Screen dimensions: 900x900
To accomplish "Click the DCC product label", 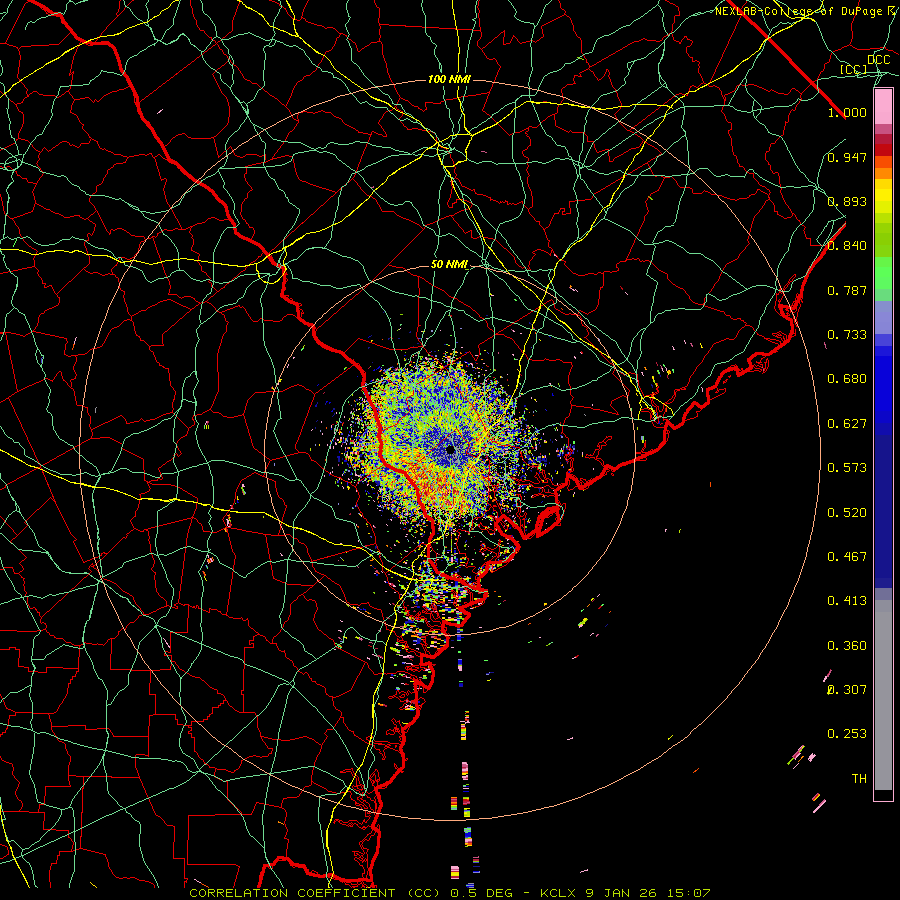I will click(x=878, y=60).
